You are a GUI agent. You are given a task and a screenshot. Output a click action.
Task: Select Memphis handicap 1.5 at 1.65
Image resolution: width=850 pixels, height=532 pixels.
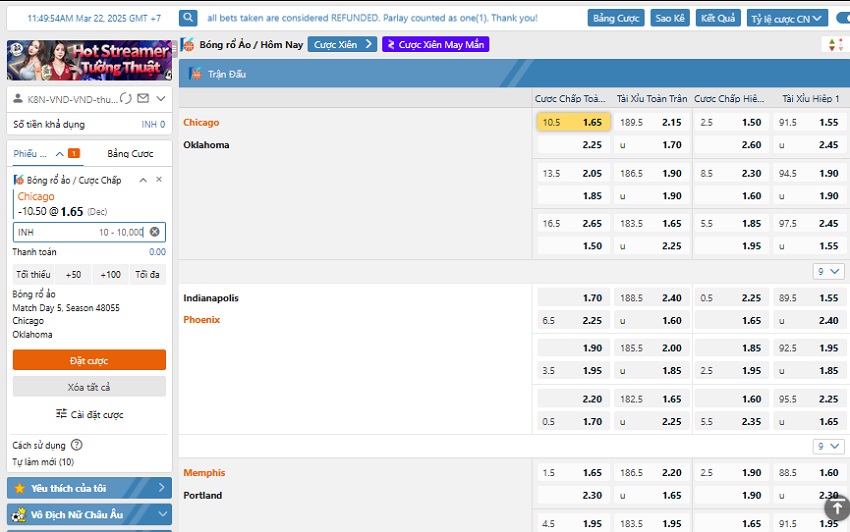coord(574,473)
